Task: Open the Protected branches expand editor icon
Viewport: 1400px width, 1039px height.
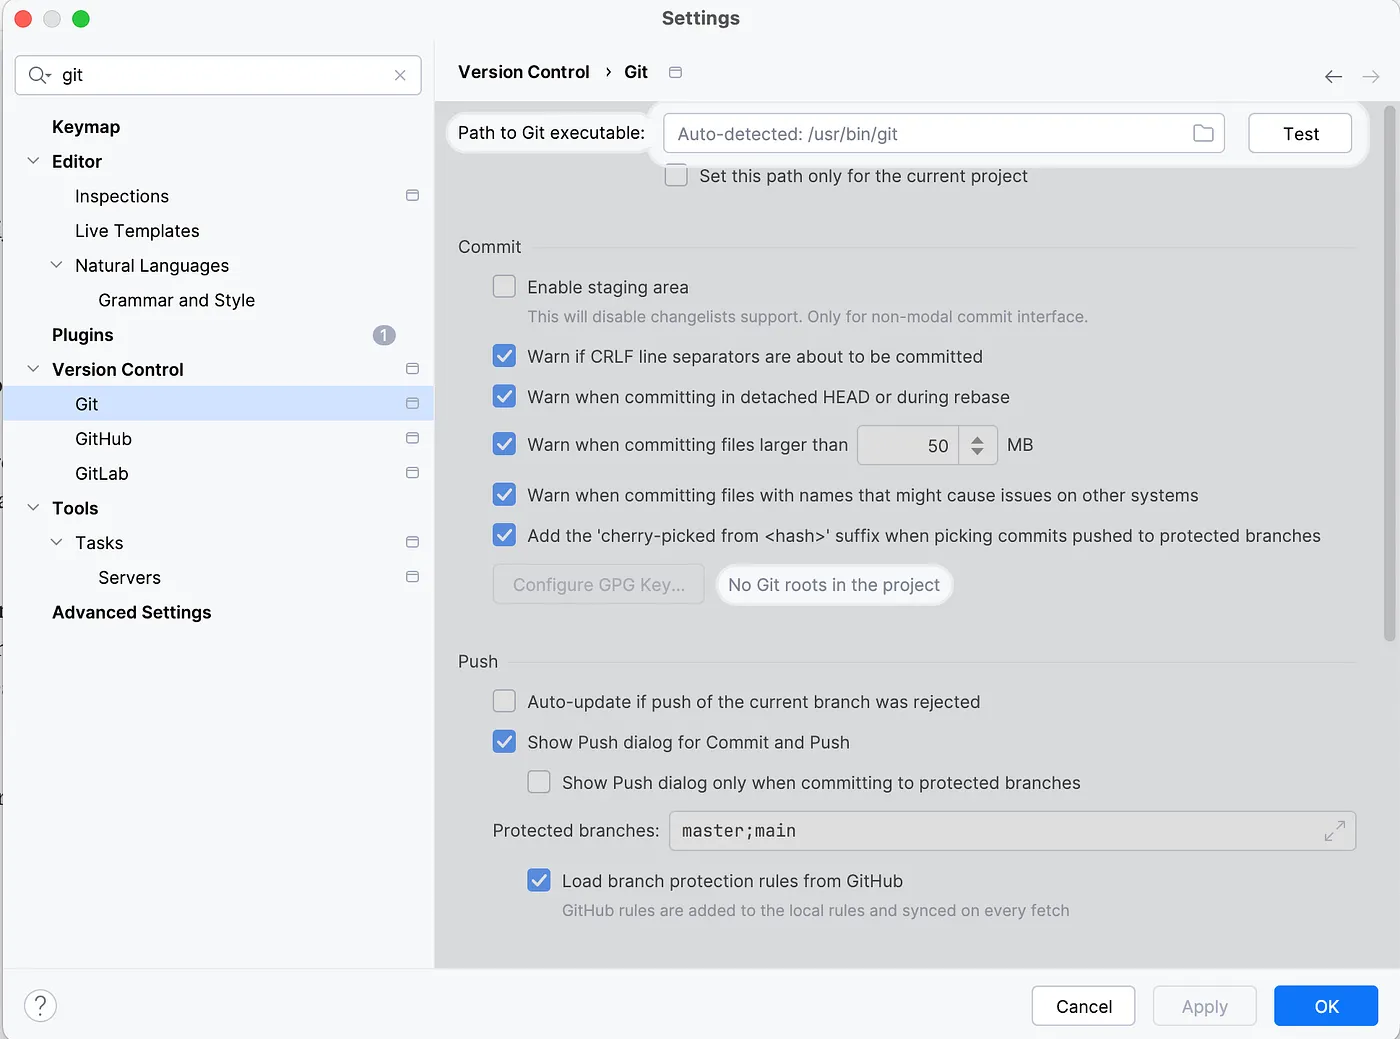Action: coord(1334,830)
